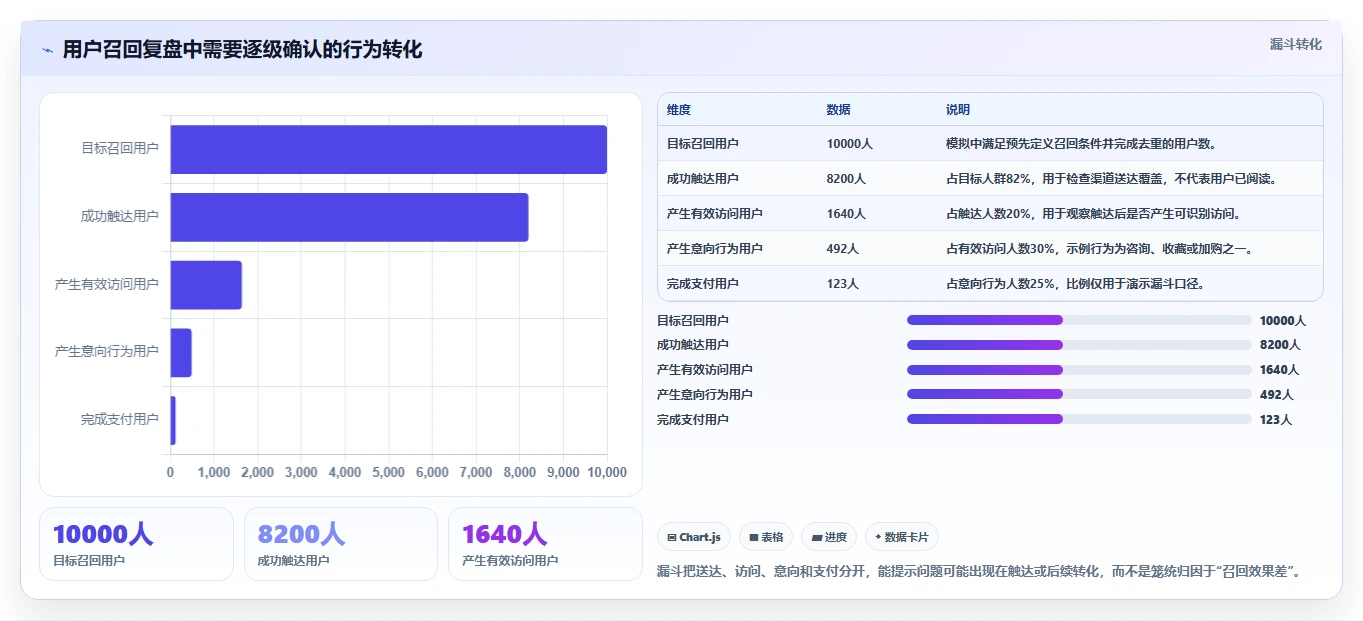
Task: Click the progress bar showing 492人
Action: click(1079, 395)
